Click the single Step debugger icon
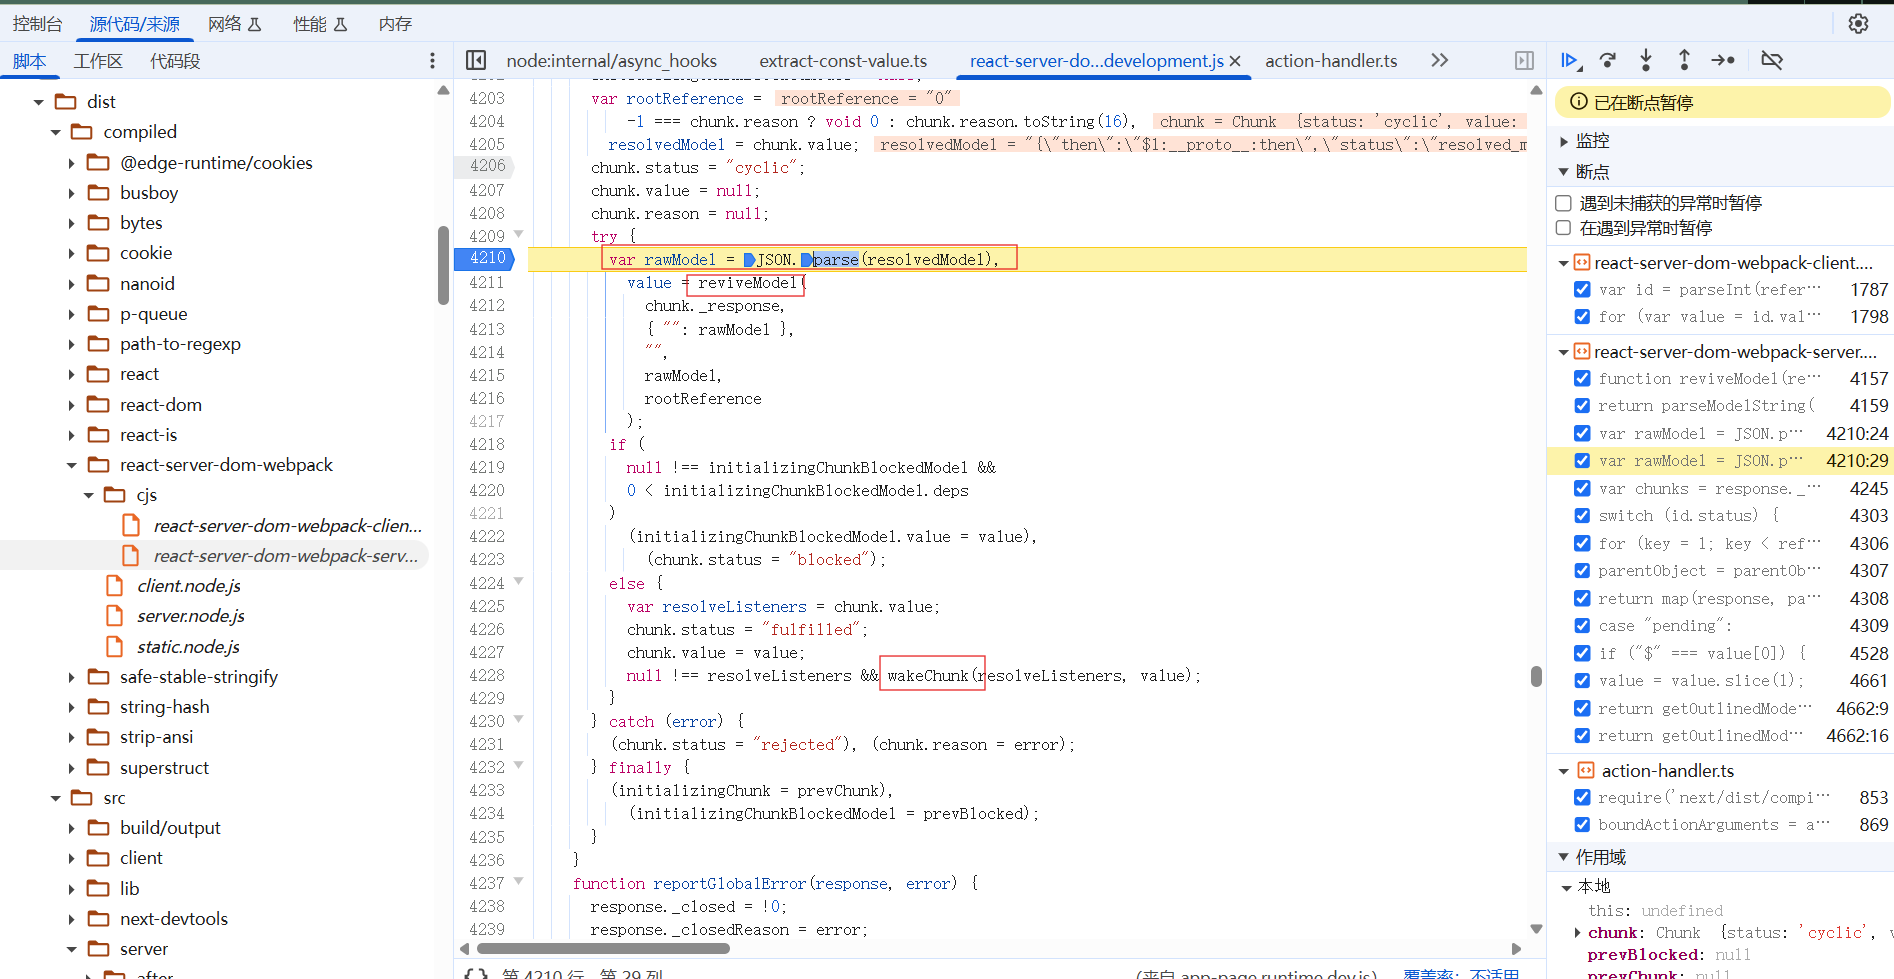The width and height of the screenshot is (1894, 979). coord(1723,61)
